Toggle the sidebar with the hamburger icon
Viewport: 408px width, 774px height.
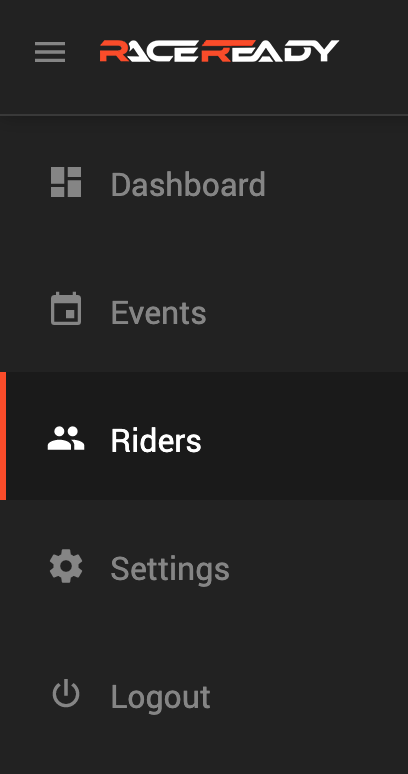[x=50, y=52]
